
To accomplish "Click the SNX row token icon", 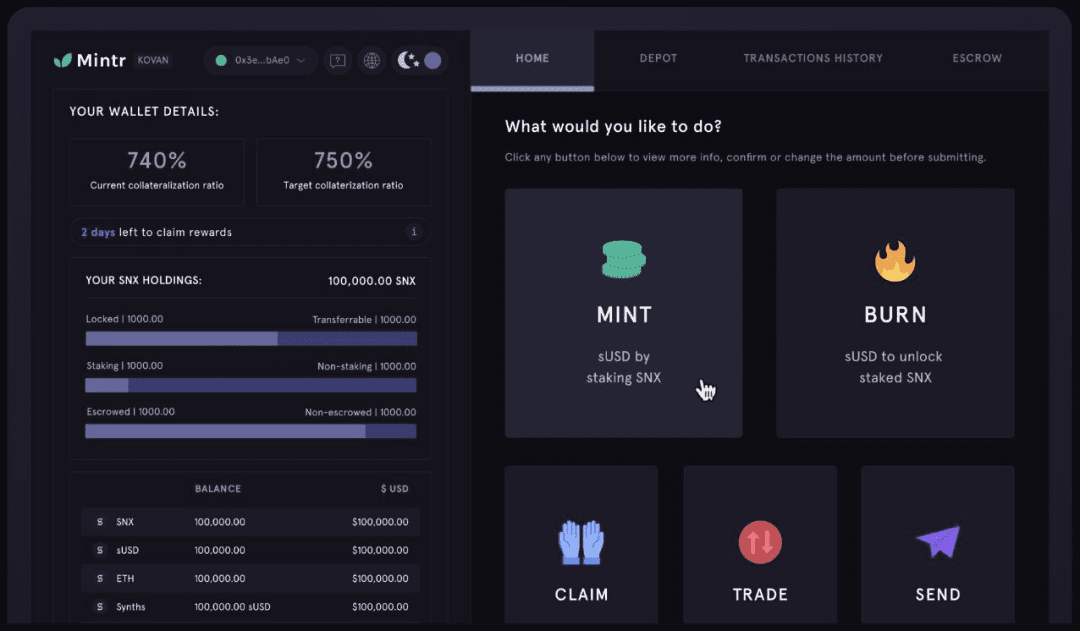I will [100, 521].
